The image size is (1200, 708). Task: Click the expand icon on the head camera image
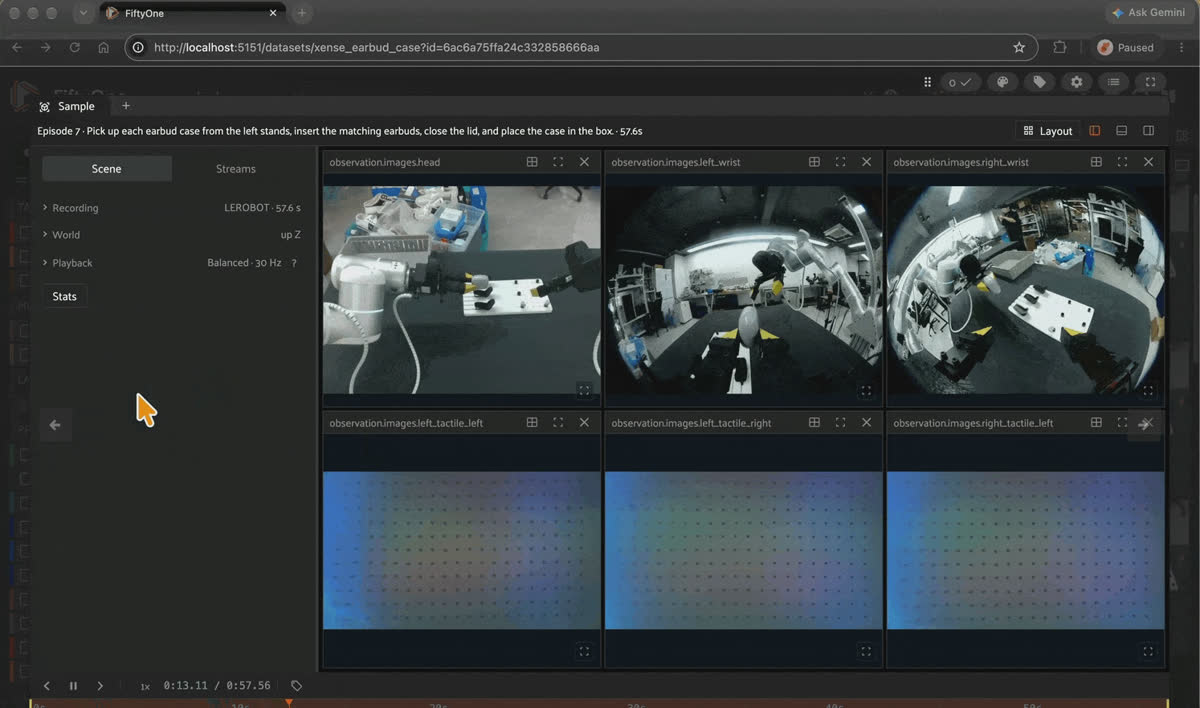584,391
